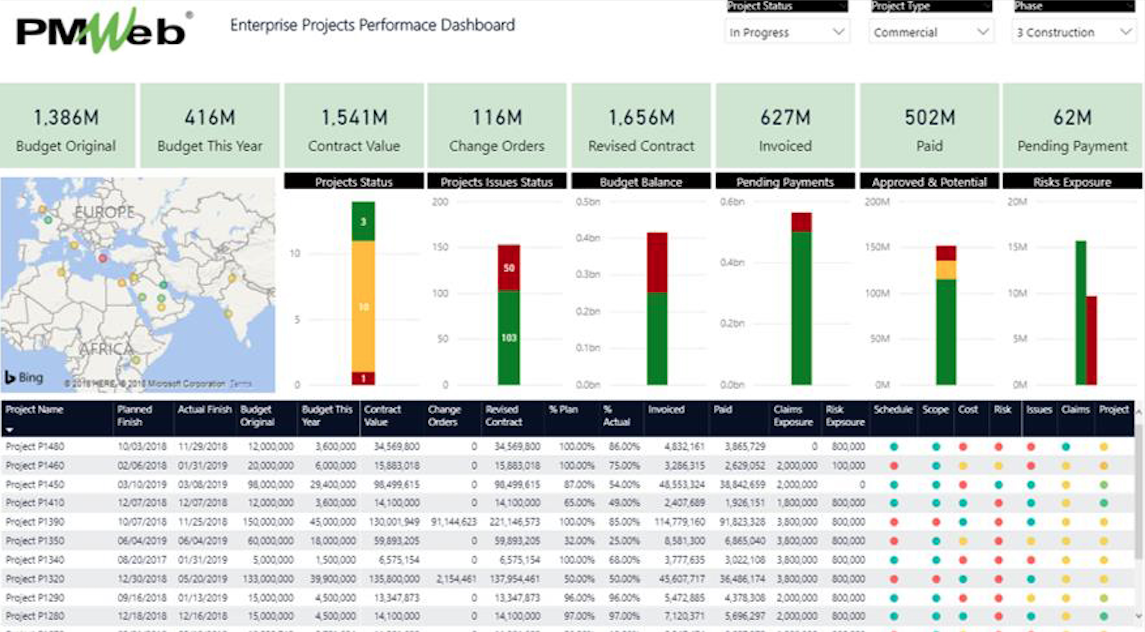Expand the Project Type Commercial dropdown

(x=931, y=32)
